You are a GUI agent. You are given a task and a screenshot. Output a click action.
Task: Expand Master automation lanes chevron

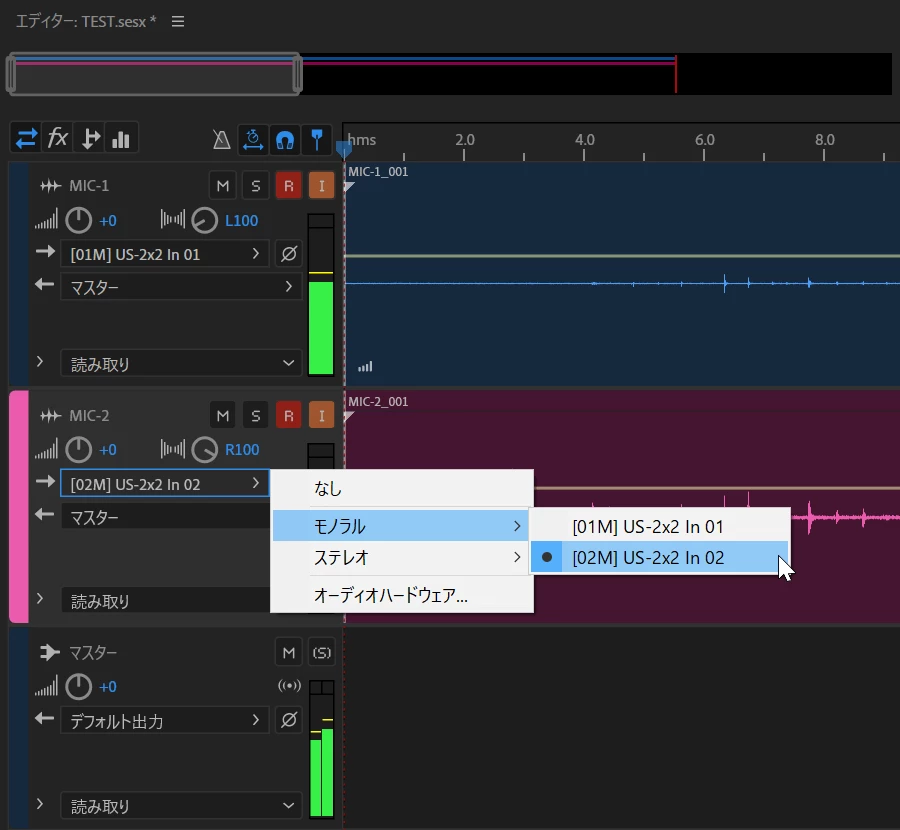(40, 804)
